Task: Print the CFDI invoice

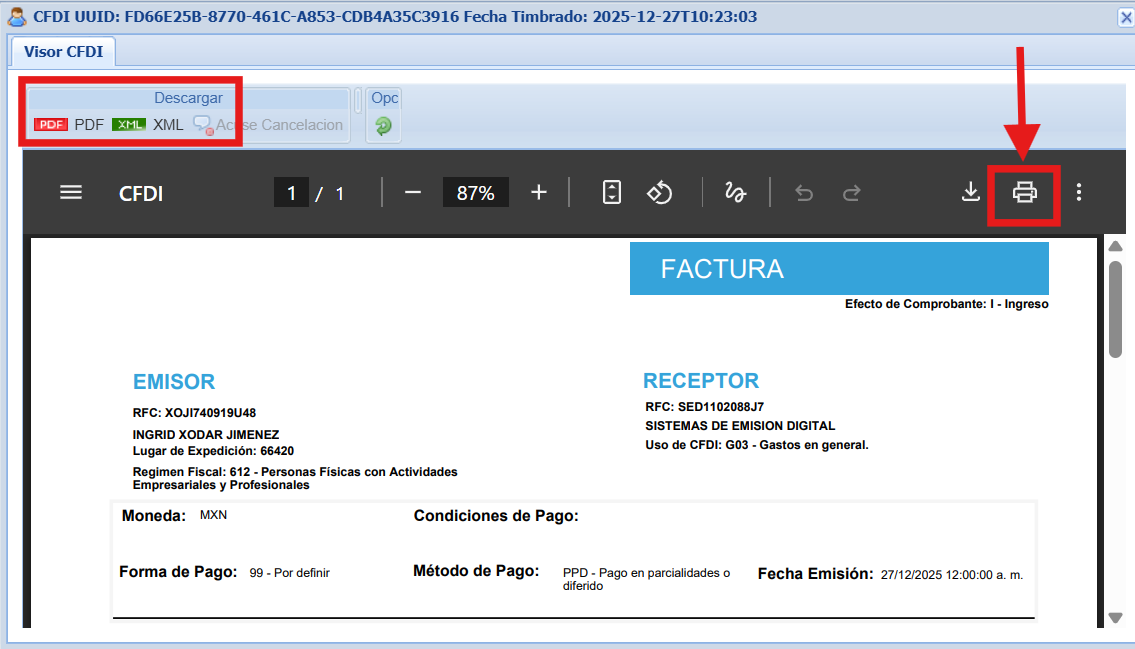Action: [1025, 192]
